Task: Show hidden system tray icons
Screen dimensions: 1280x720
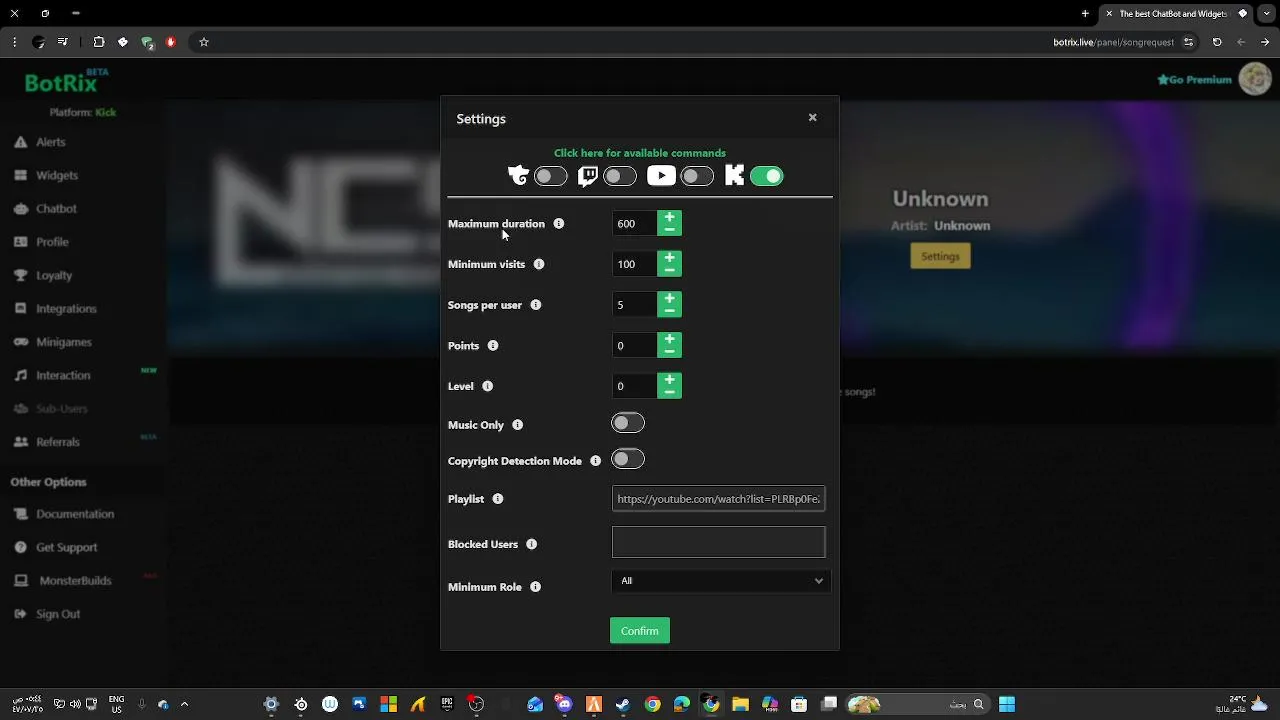Action: click(x=184, y=704)
